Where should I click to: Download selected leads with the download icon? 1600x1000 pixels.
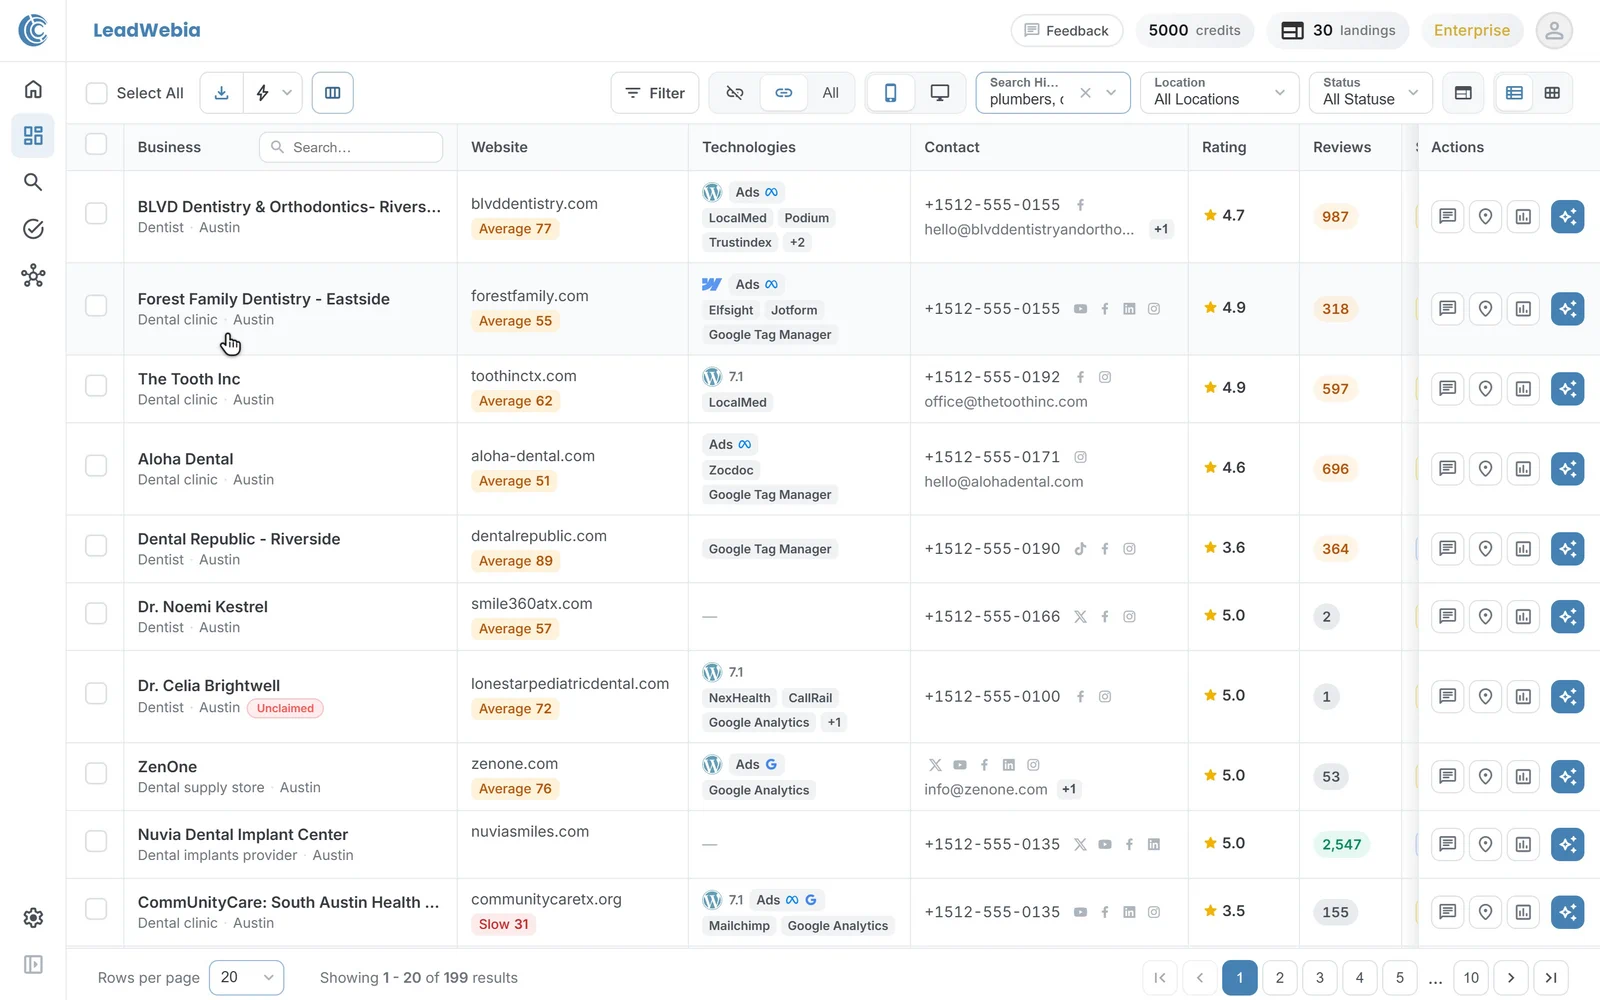(222, 93)
